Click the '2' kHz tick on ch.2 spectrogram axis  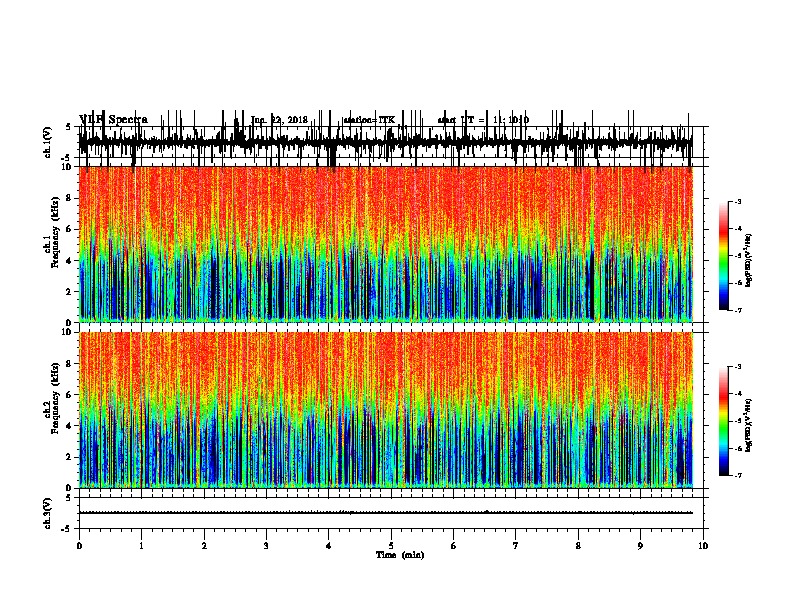pos(70,457)
